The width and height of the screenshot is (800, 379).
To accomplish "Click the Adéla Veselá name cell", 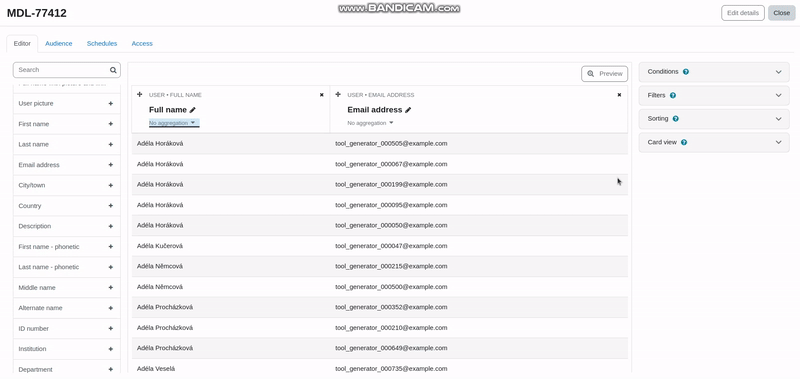I will tap(156, 368).
